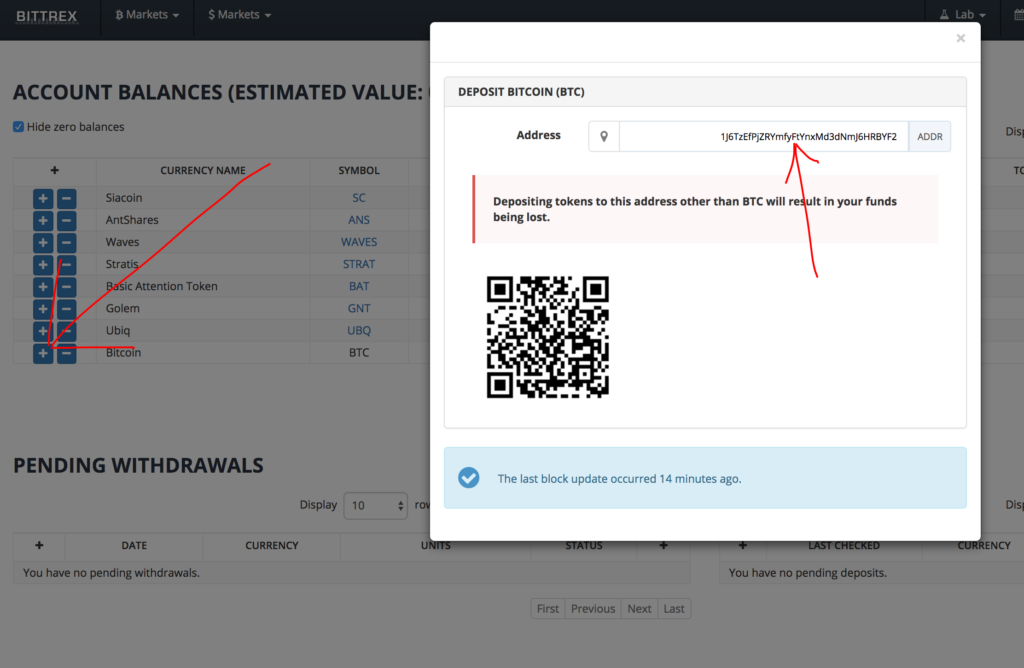Image resolution: width=1024 pixels, height=668 pixels.
Task: Click the DEPOSIT BITCOIN (BTC) heading
Action: click(521, 92)
